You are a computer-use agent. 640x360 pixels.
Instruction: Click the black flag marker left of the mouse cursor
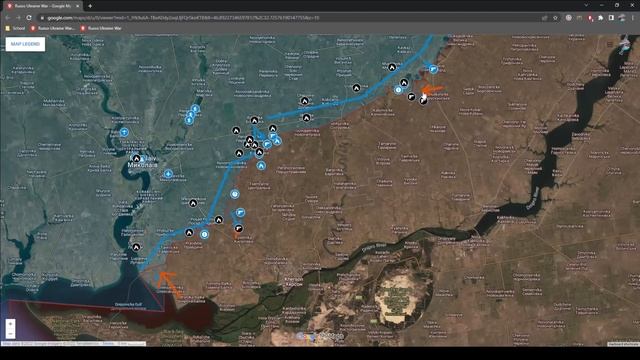click(x=411, y=97)
